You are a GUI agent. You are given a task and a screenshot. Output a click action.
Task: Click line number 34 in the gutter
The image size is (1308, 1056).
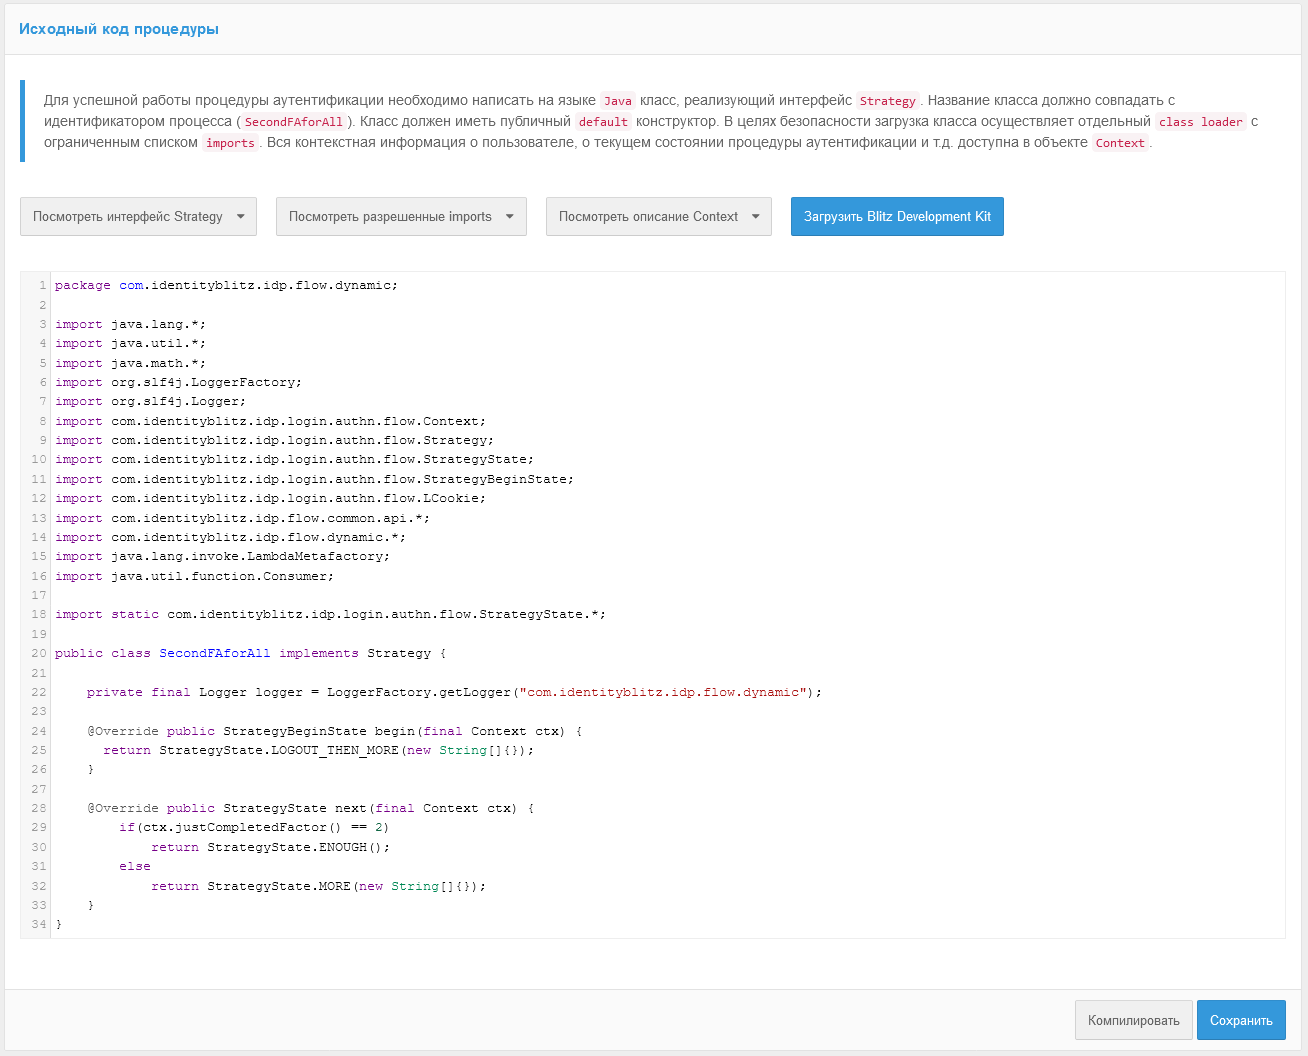point(38,925)
